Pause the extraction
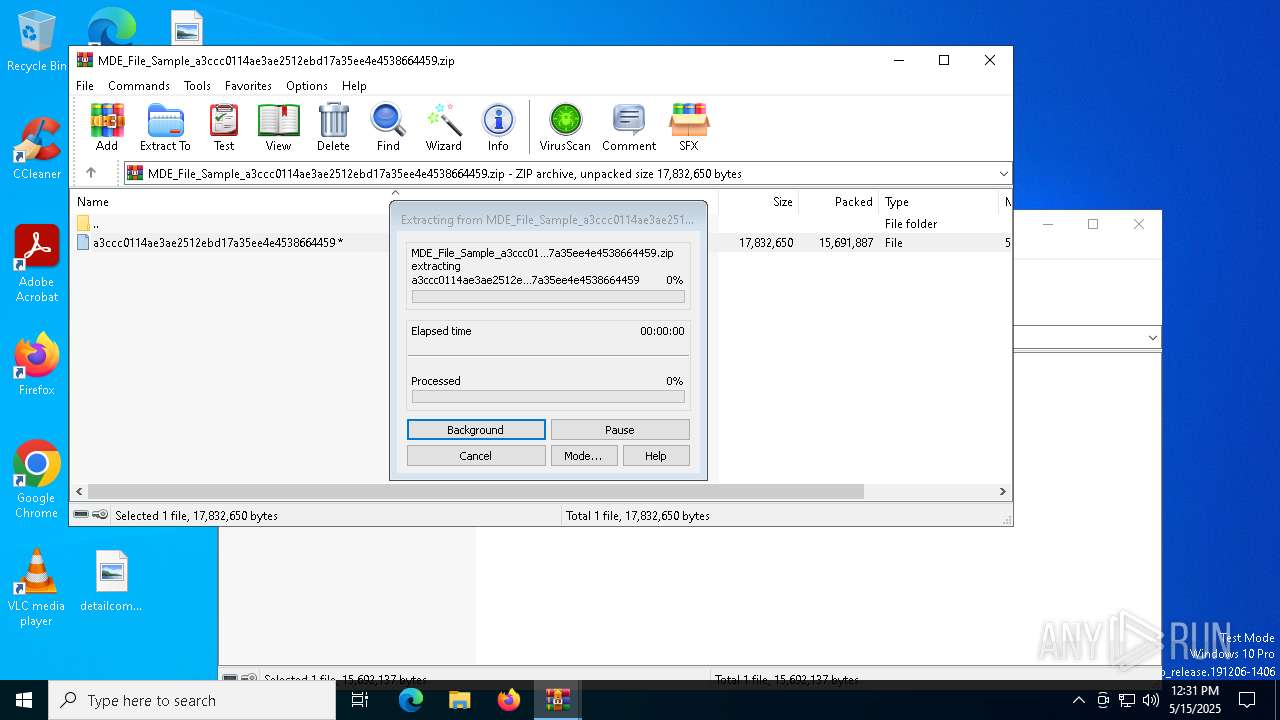Viewport: 1280px width, 720px height. 620,430
